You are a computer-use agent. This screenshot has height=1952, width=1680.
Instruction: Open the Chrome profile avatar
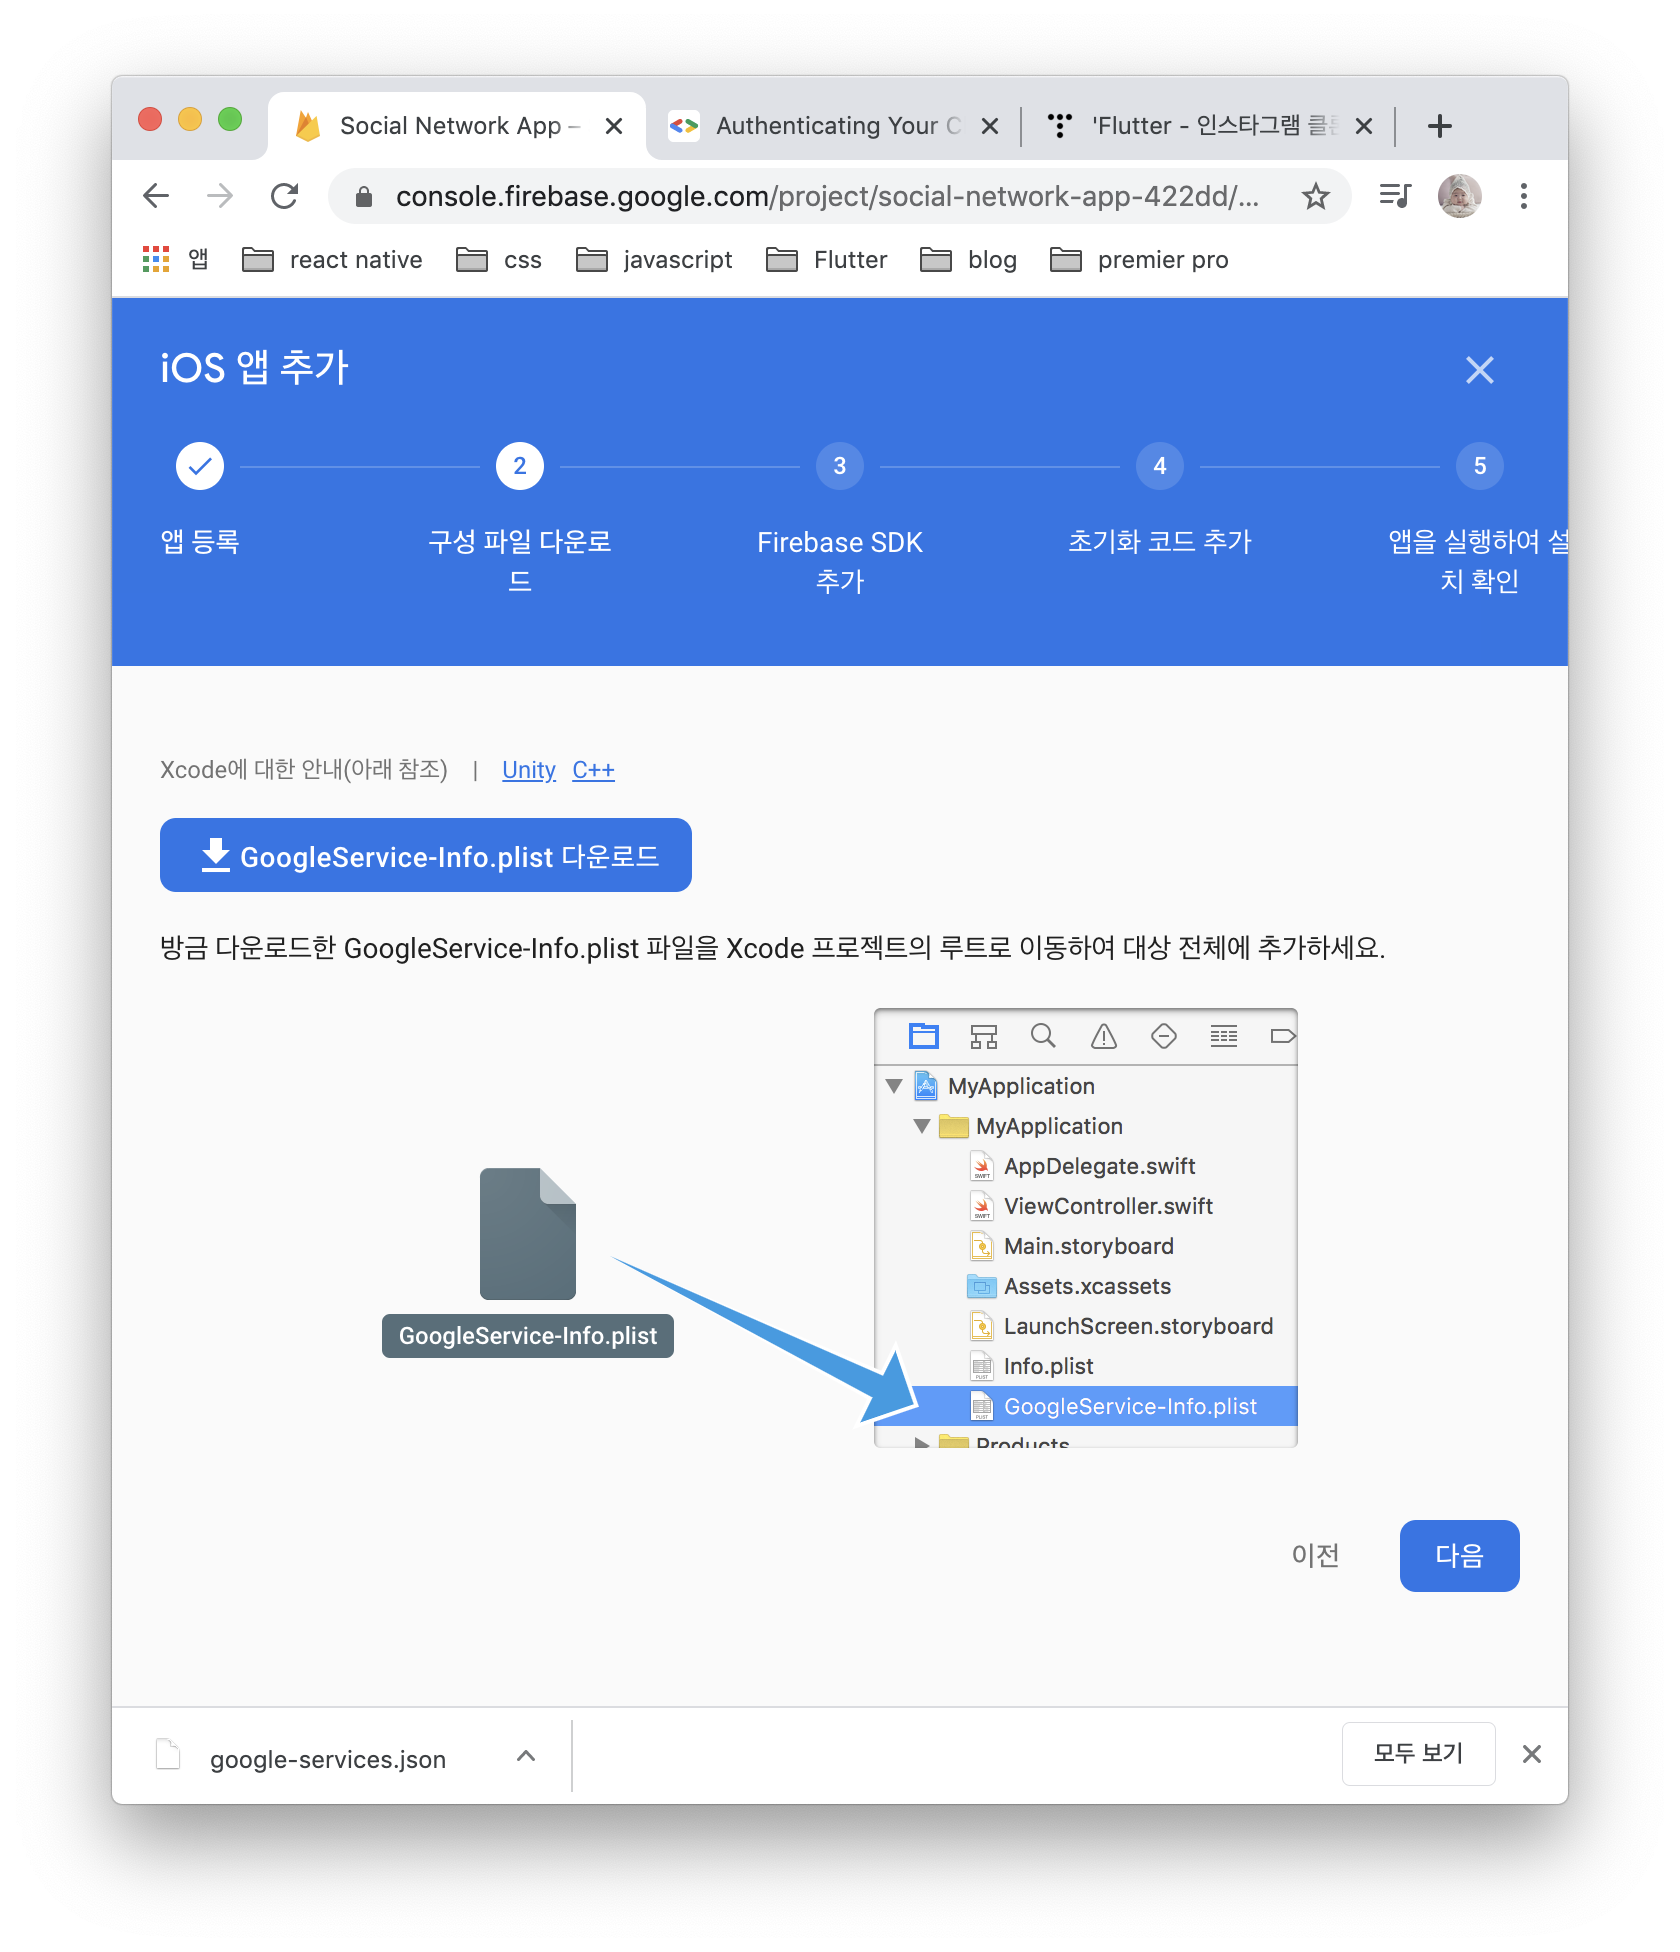pos(1460,196)
